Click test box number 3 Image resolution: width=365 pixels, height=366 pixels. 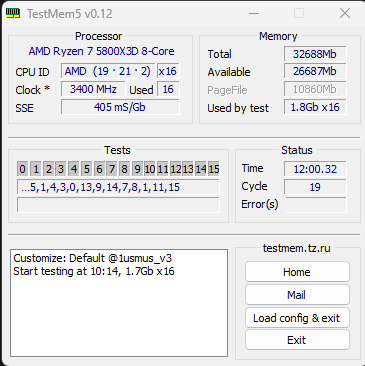point(61,169)
